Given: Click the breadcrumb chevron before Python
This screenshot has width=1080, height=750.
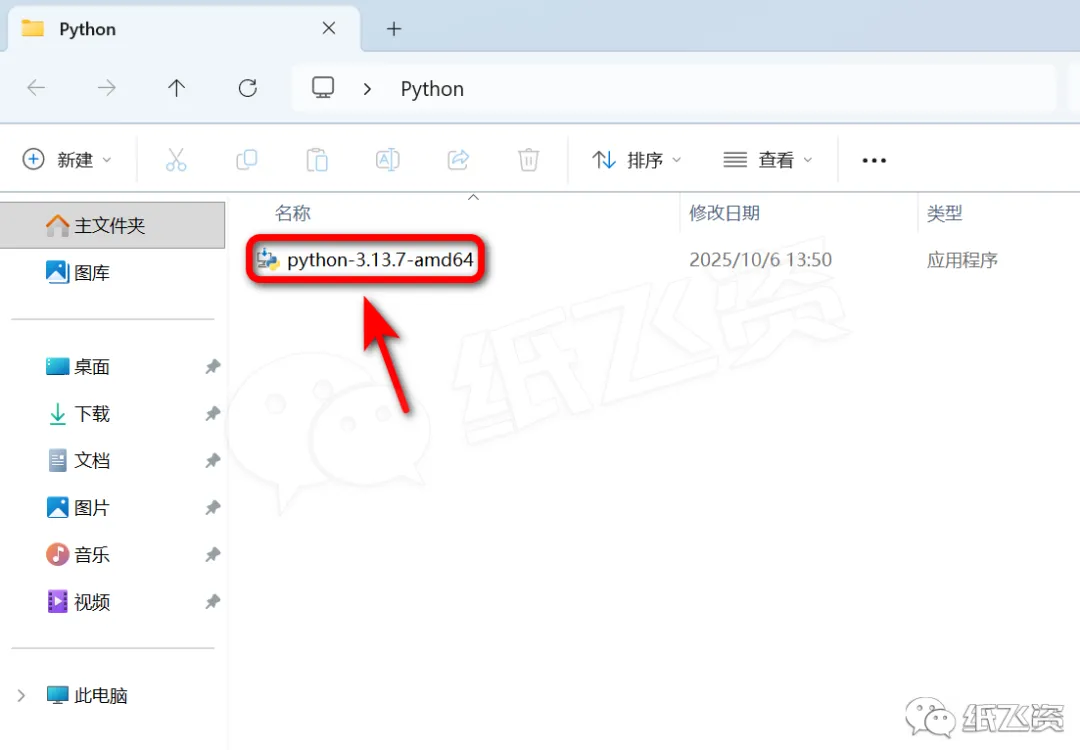Looking at the screenshot, I should coord(367,89).
